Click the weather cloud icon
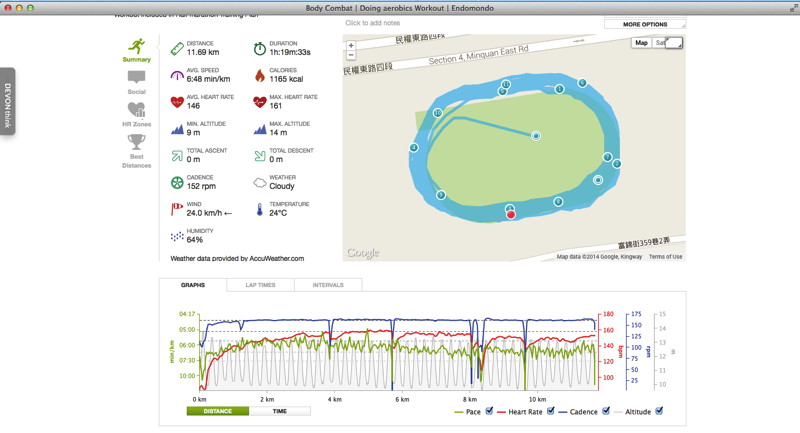 point(260,183)
